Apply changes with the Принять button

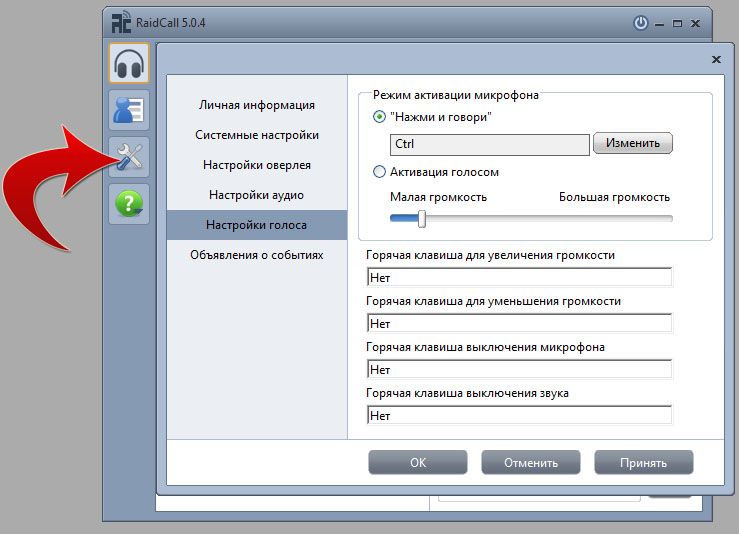point(643,462)
